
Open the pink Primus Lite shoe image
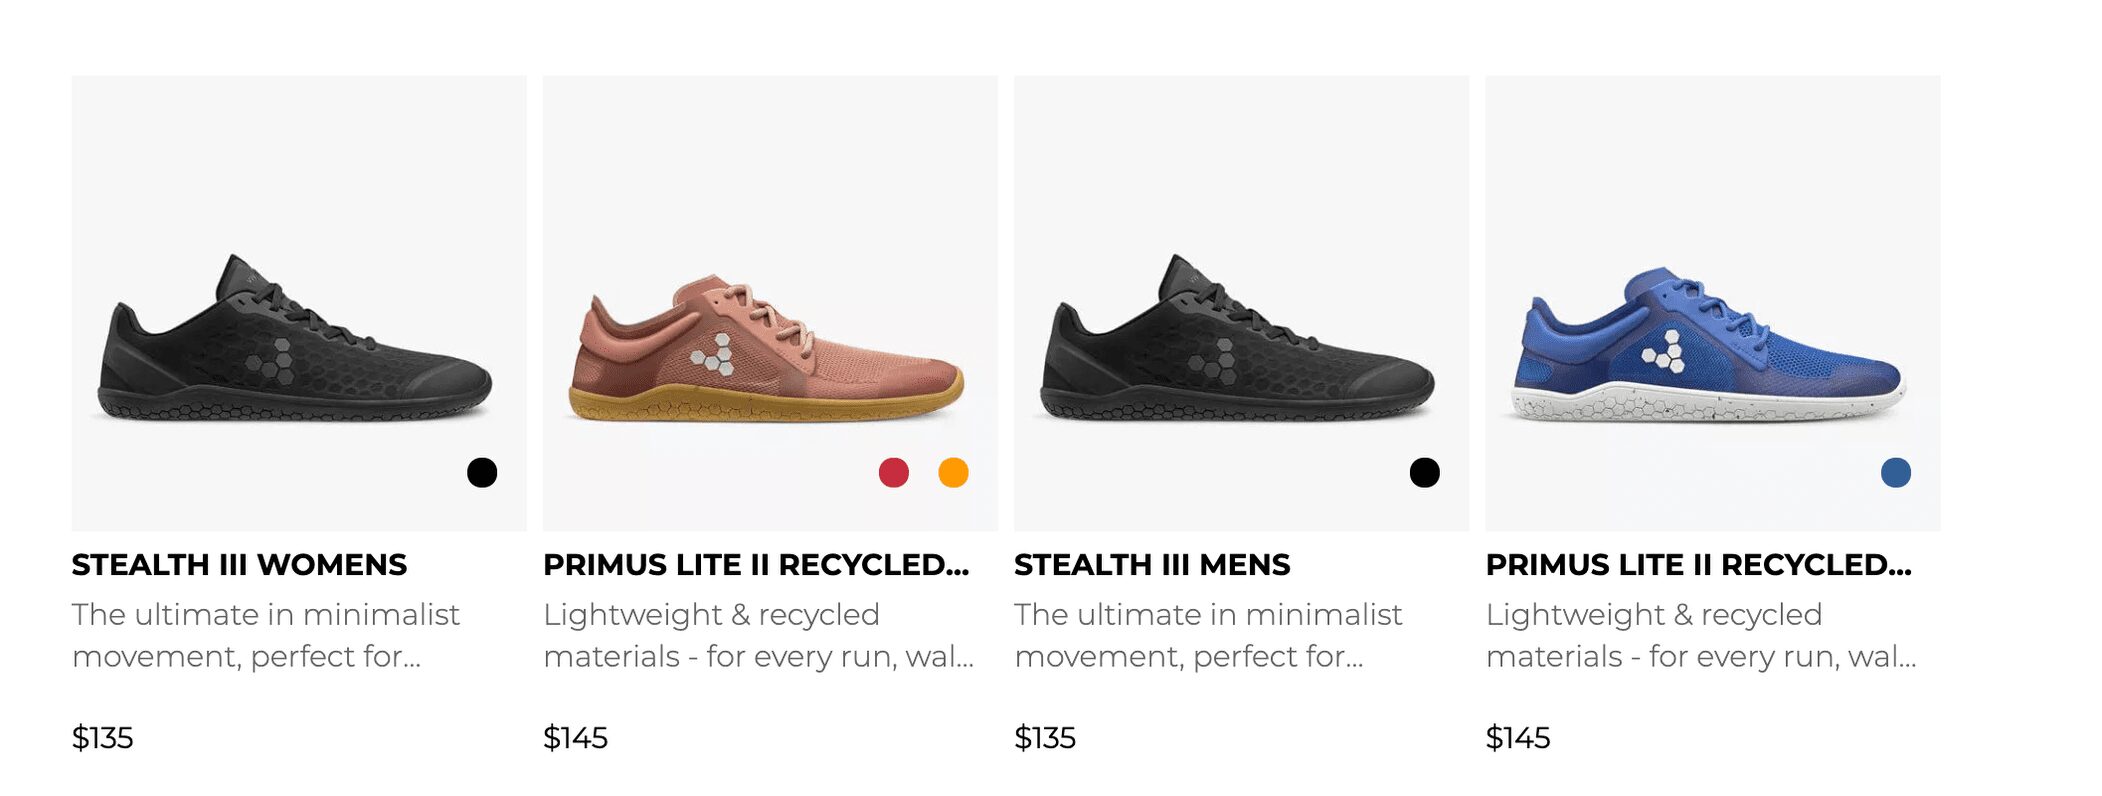coord(770,303)
